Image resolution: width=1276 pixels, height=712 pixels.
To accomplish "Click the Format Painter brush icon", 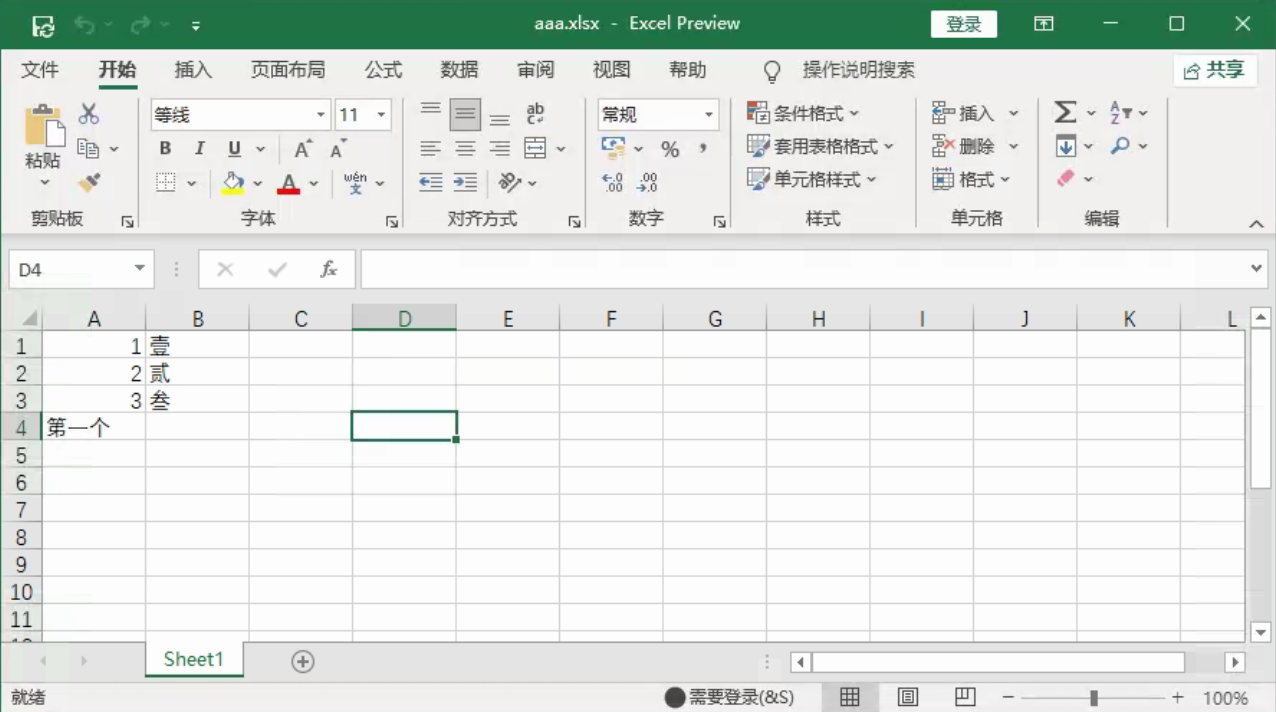I will coord(89,182).
